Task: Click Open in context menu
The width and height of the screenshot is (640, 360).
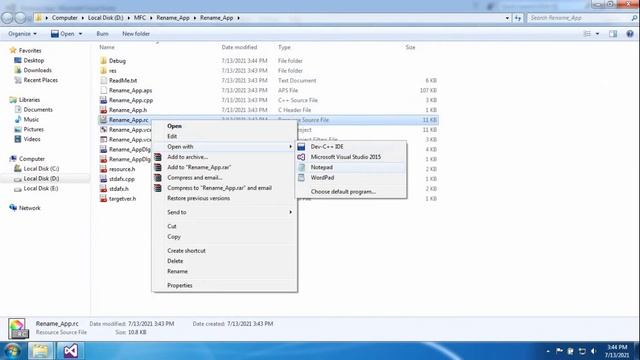Action: click(x=174, y=126)
